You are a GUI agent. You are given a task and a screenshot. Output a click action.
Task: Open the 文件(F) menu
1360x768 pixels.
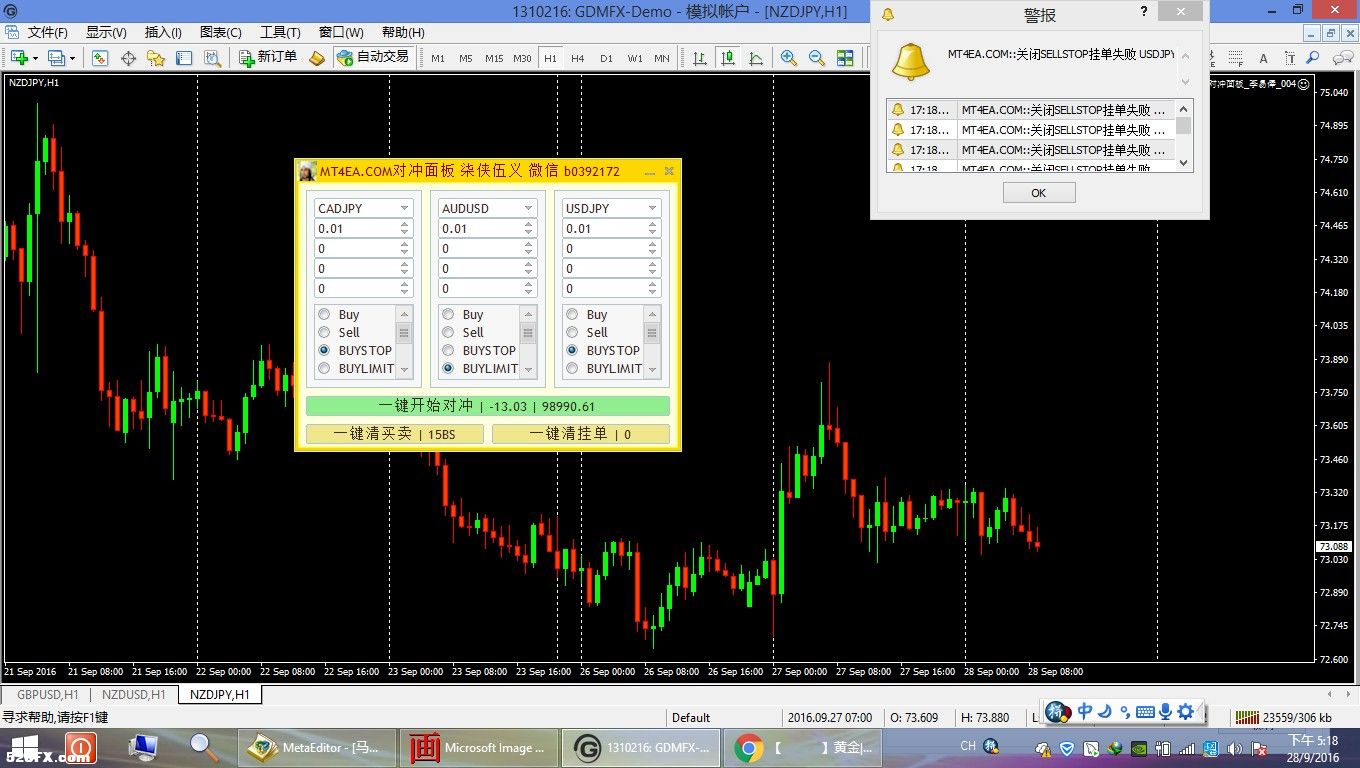point(47,32)
